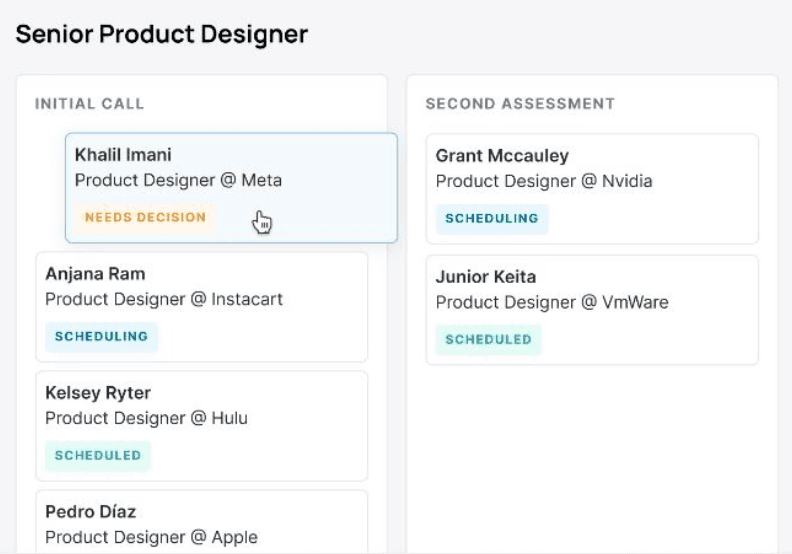
Task: Open Khalil Imani's candidate name
Action: click(x=123, y=155)
